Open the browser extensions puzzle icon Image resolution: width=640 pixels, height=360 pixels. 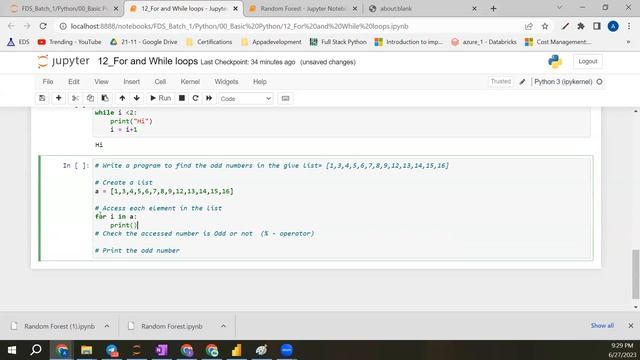[581, 26]
